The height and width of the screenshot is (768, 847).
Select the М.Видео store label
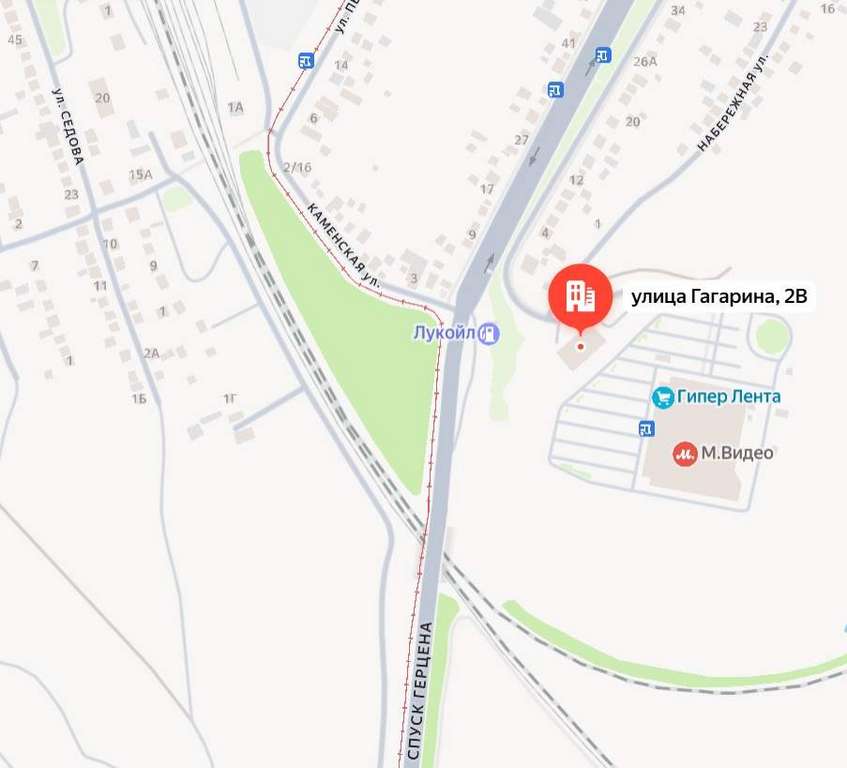[x=737, y=453]
